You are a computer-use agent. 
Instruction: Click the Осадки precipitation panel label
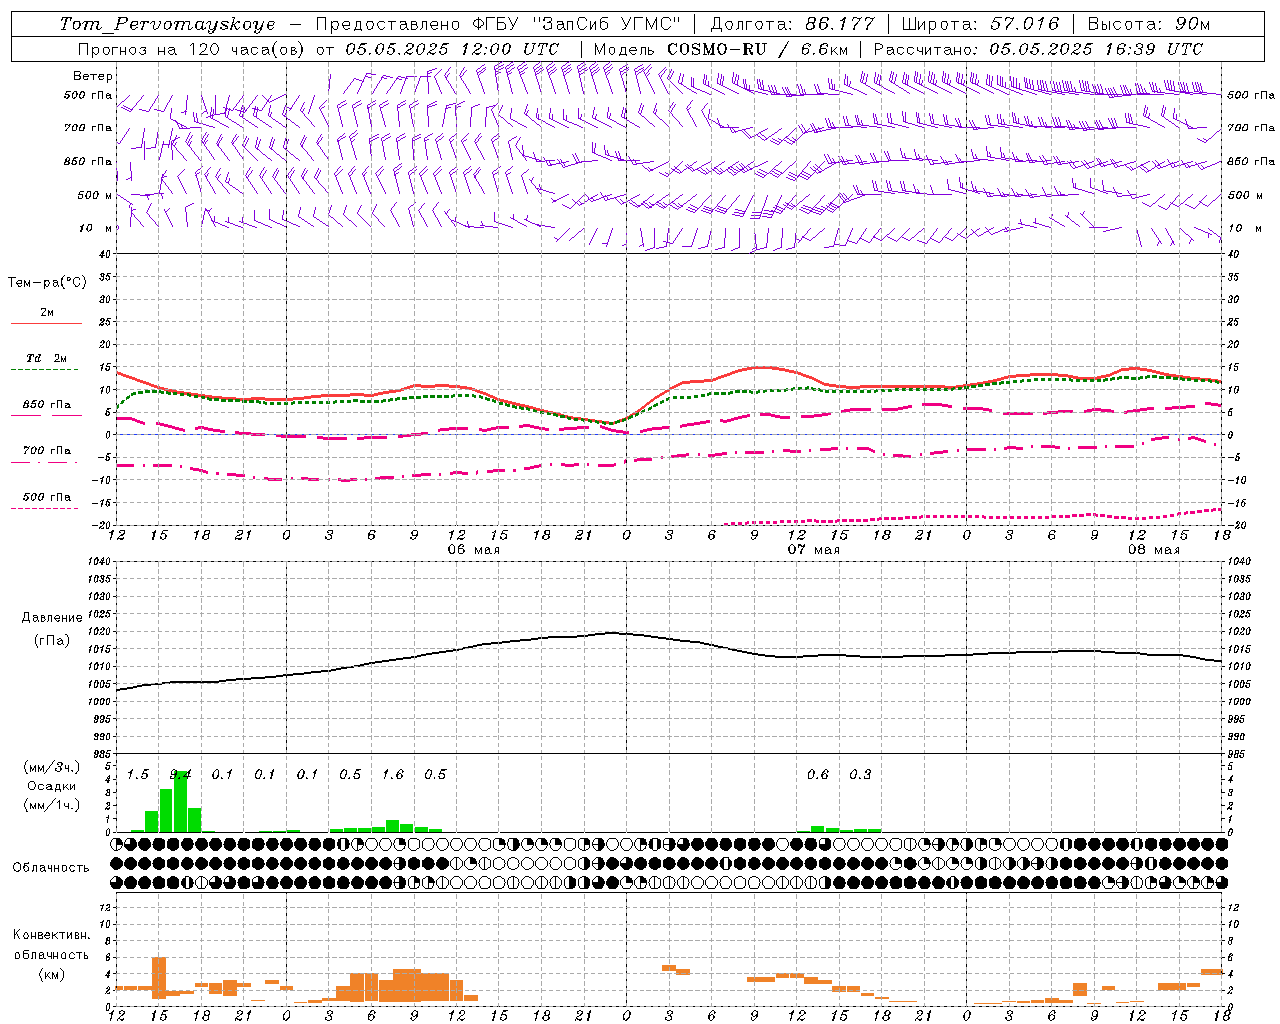click(x=52, y=786)
